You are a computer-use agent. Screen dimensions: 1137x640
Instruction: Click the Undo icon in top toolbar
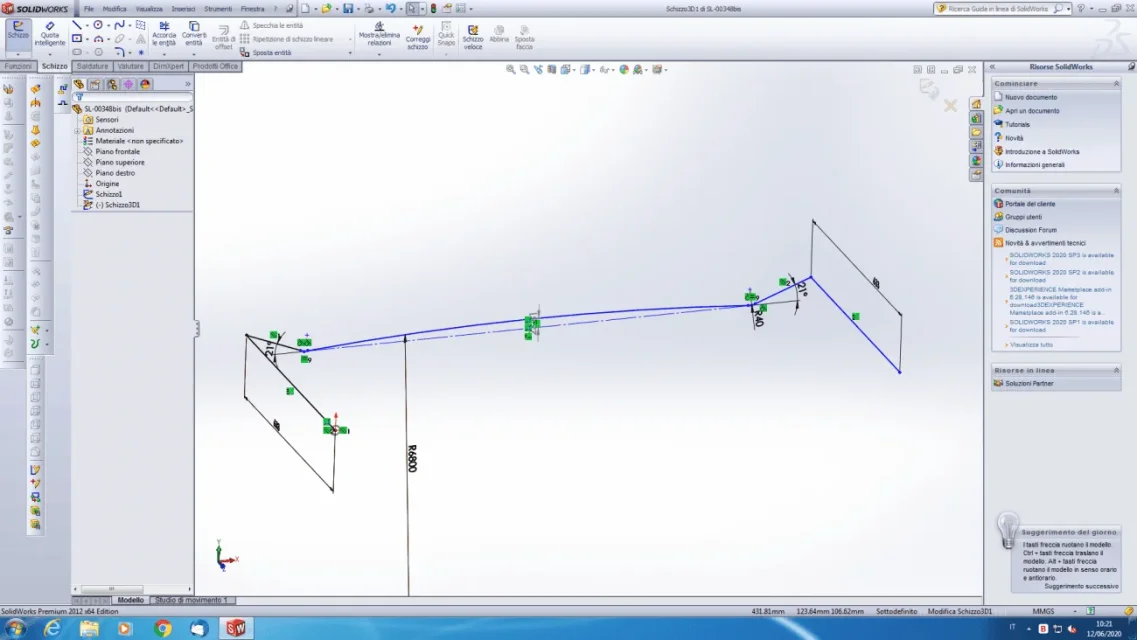pos(391,9)
